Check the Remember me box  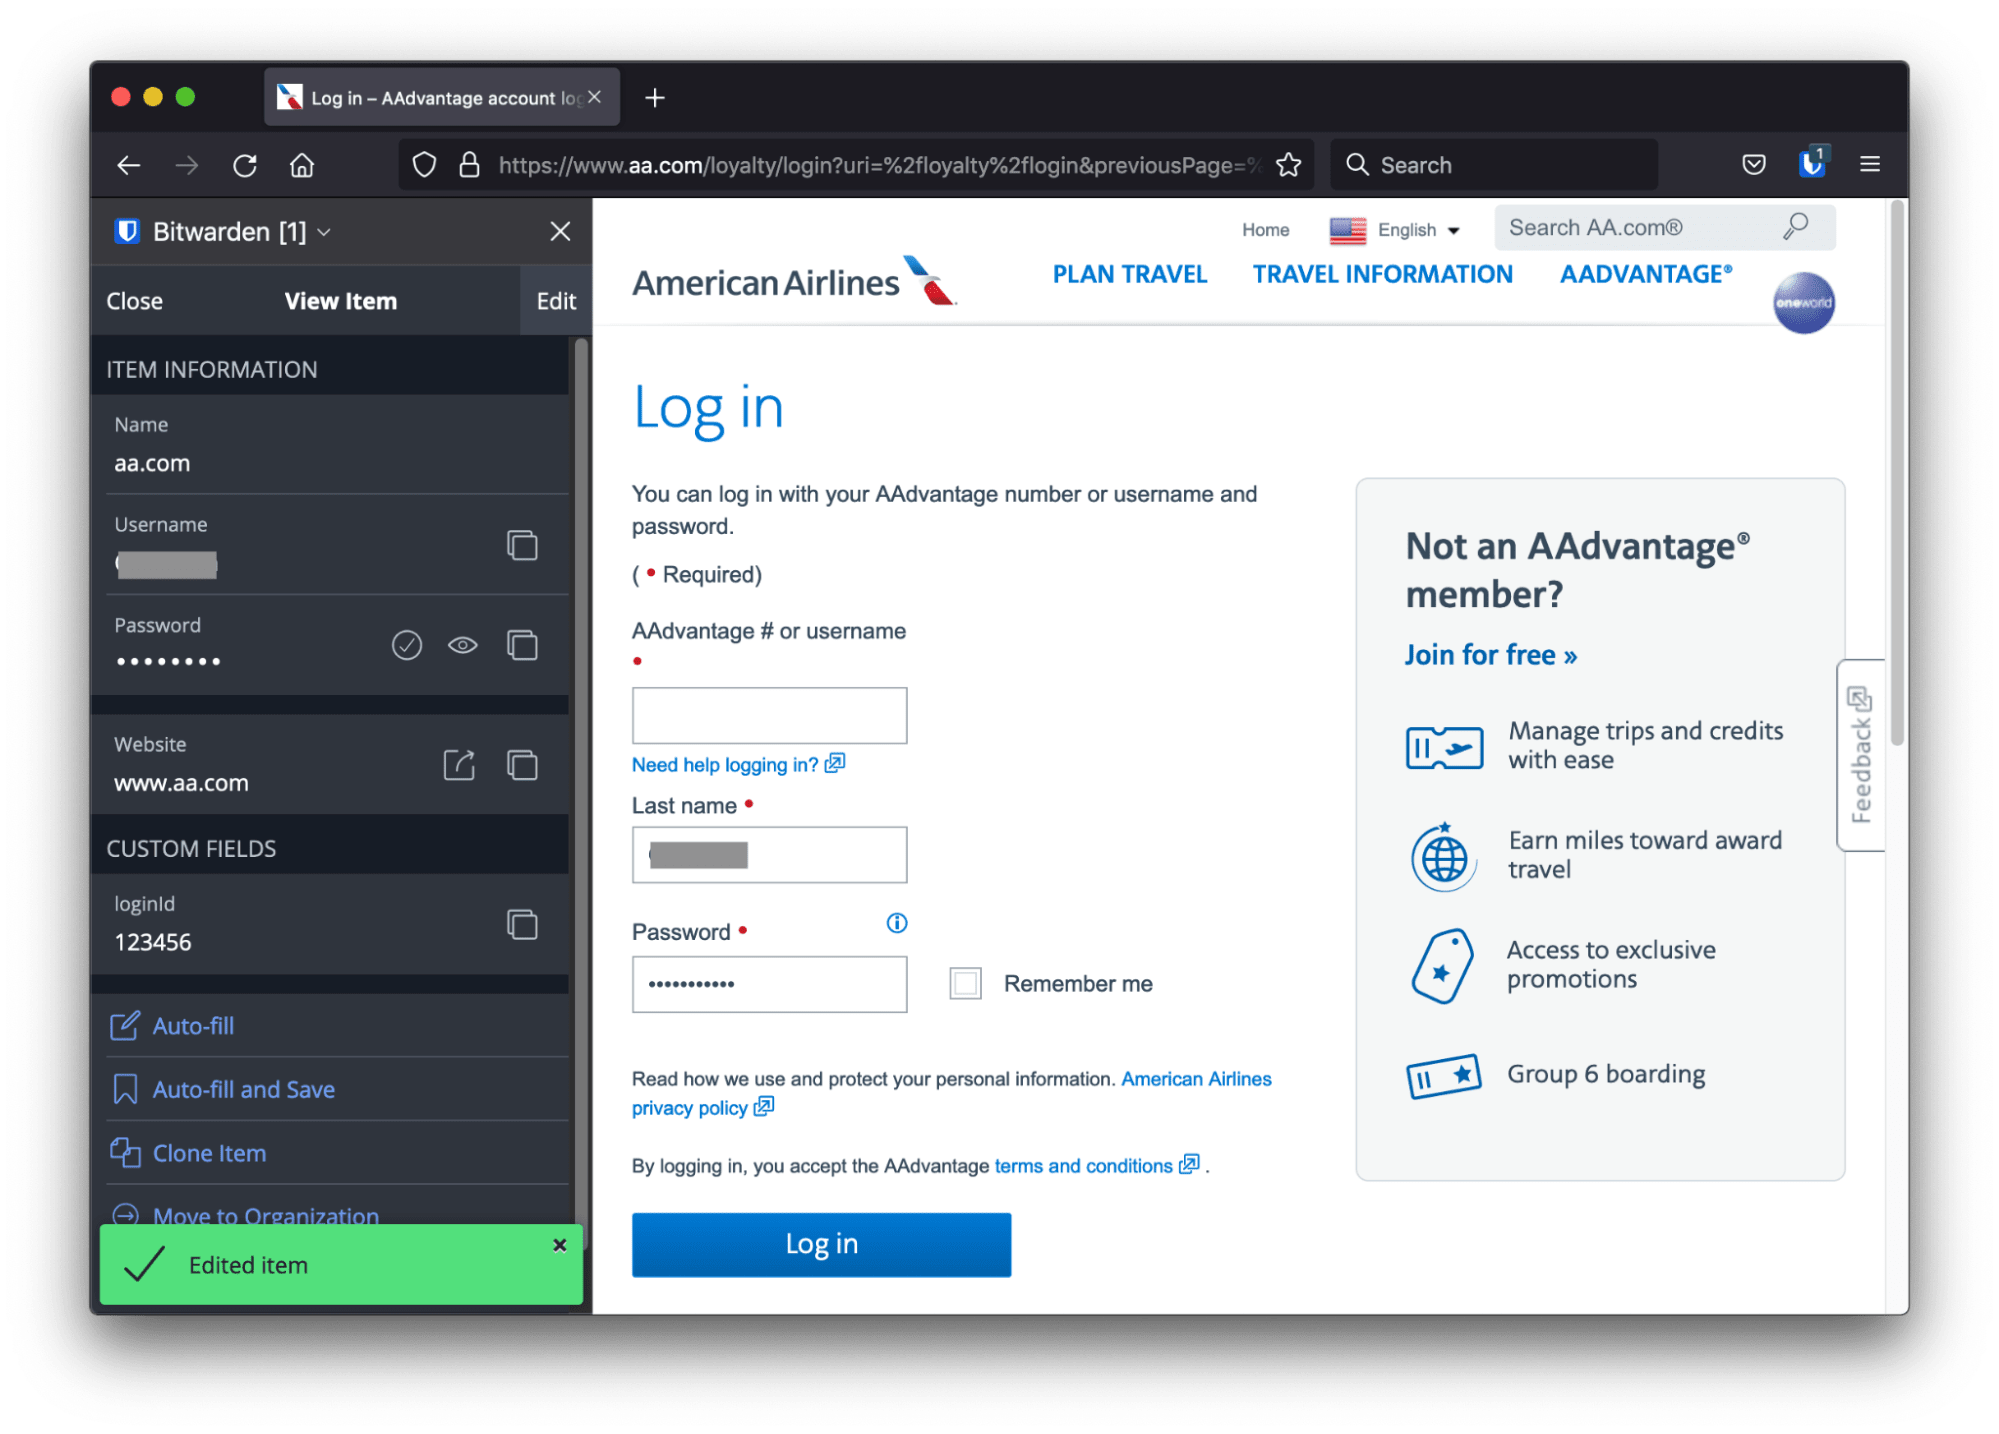click(x=965, y=983)
